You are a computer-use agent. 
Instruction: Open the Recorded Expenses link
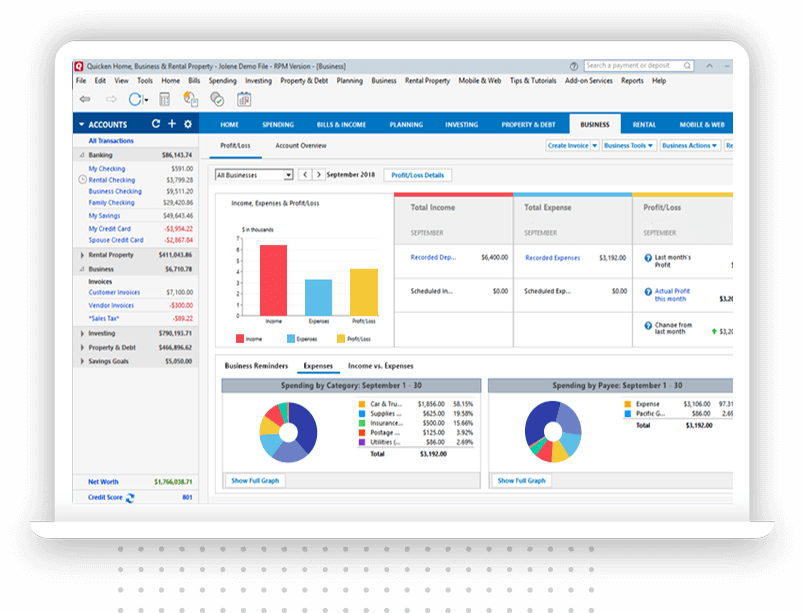pos(552,258)
